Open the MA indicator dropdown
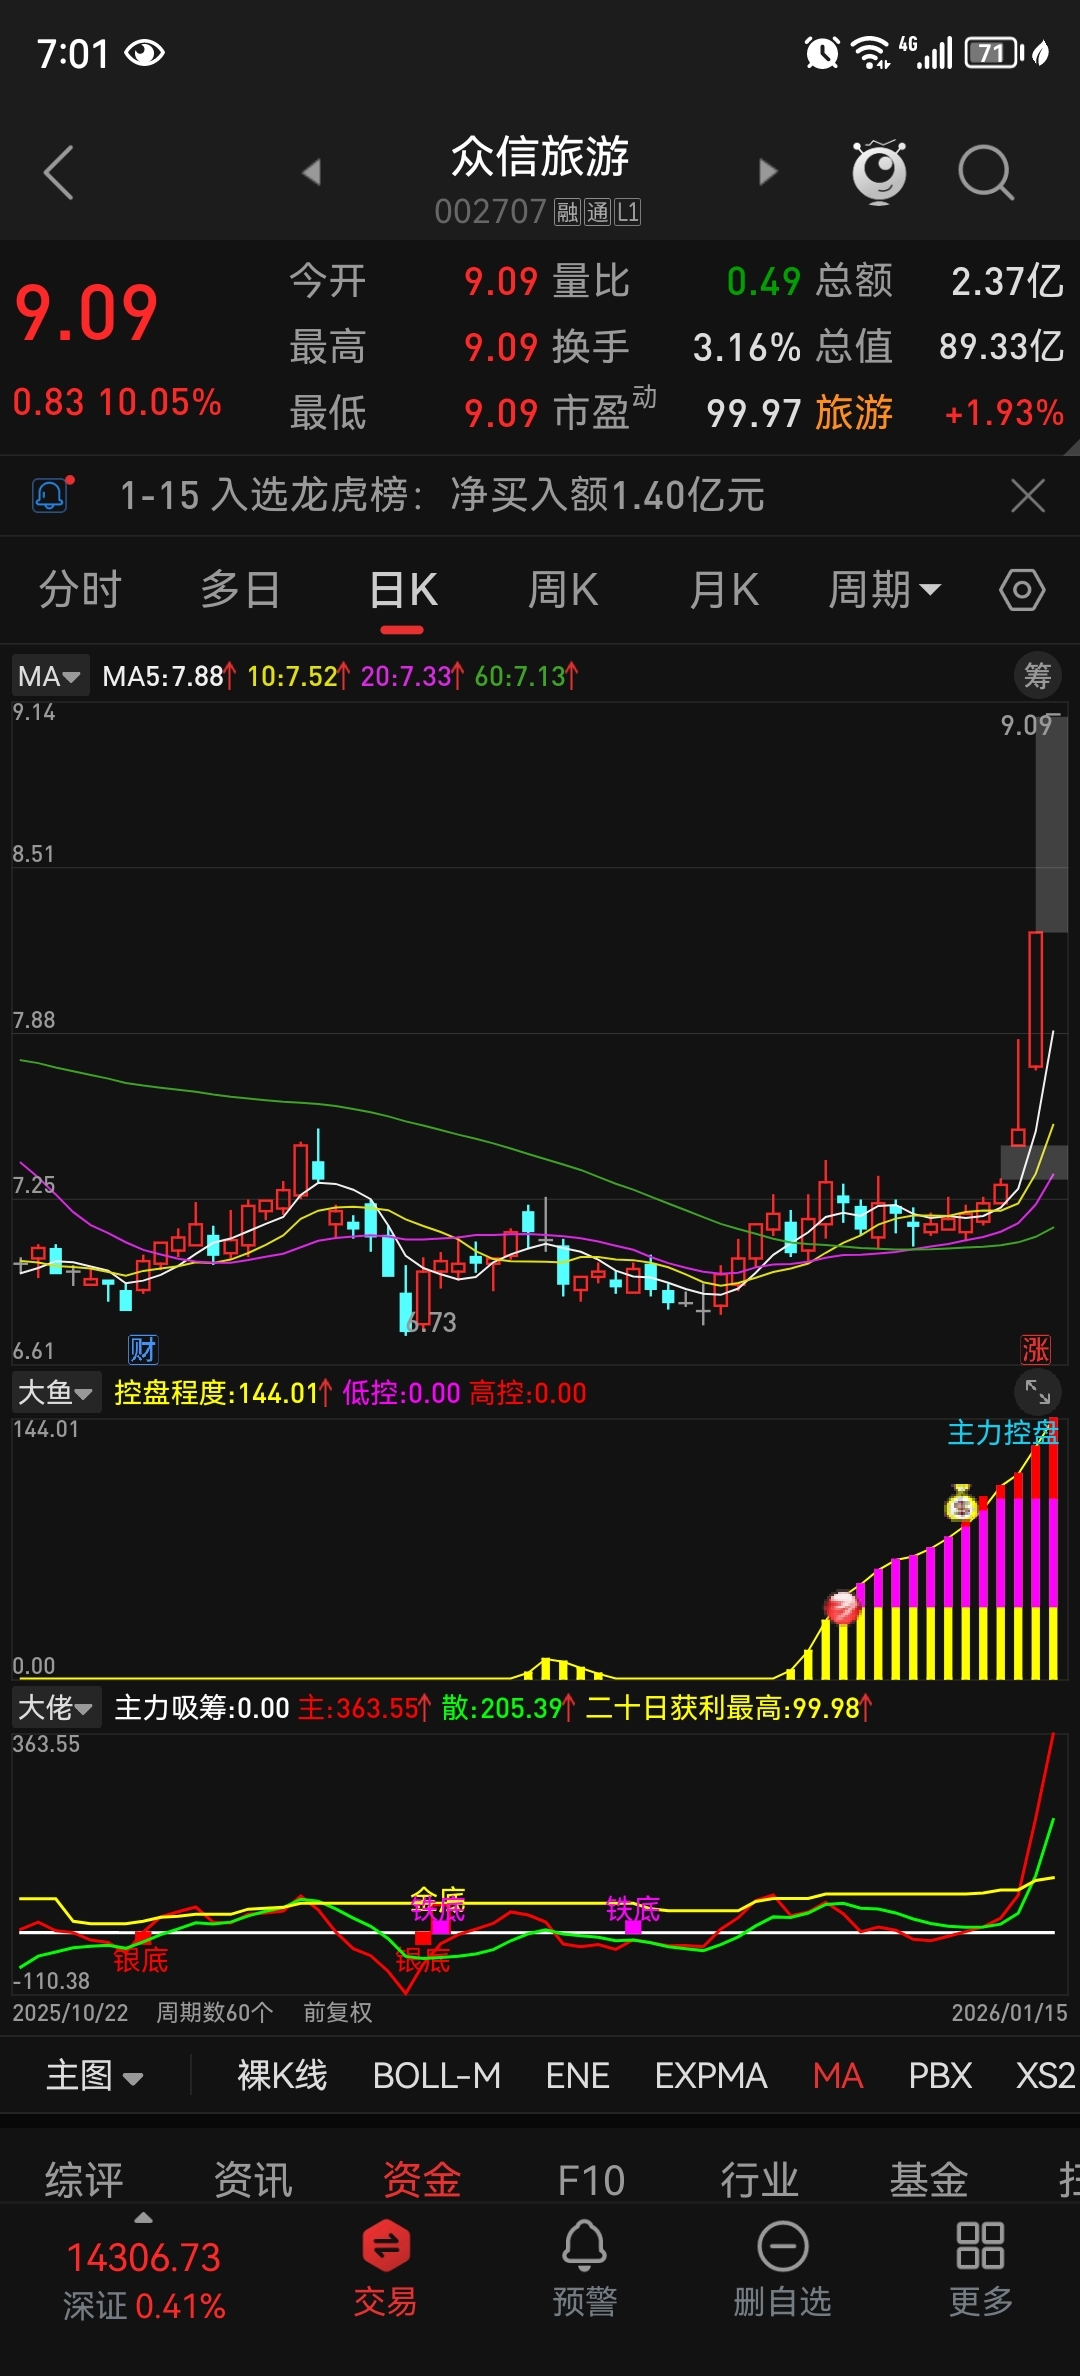 click(50, 676)
